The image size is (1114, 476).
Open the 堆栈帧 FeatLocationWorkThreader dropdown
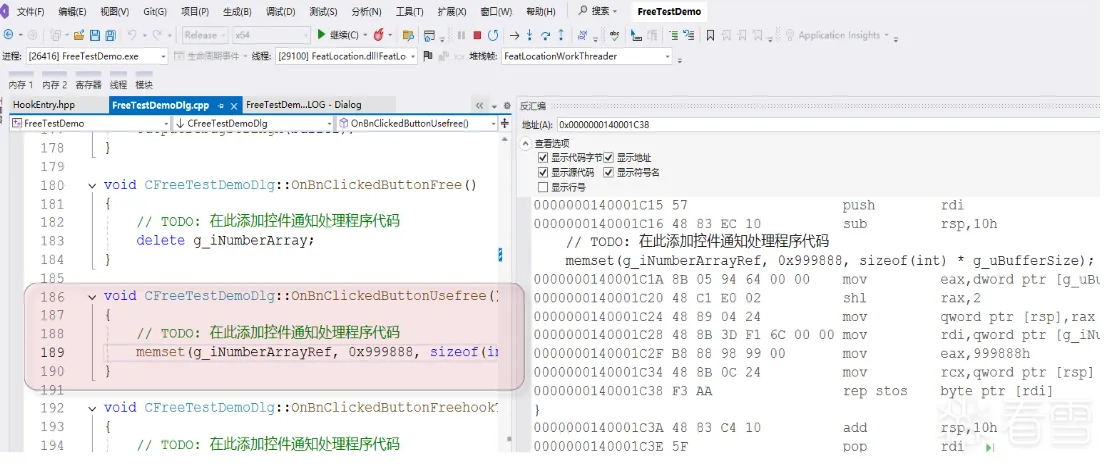667,56
